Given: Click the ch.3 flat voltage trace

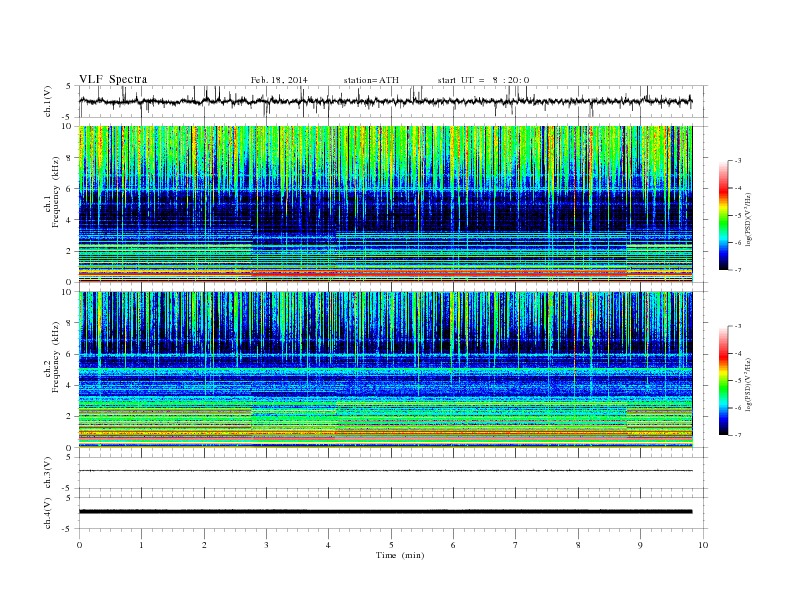Looking at the screenshot, I should click(x=385, y=471).
